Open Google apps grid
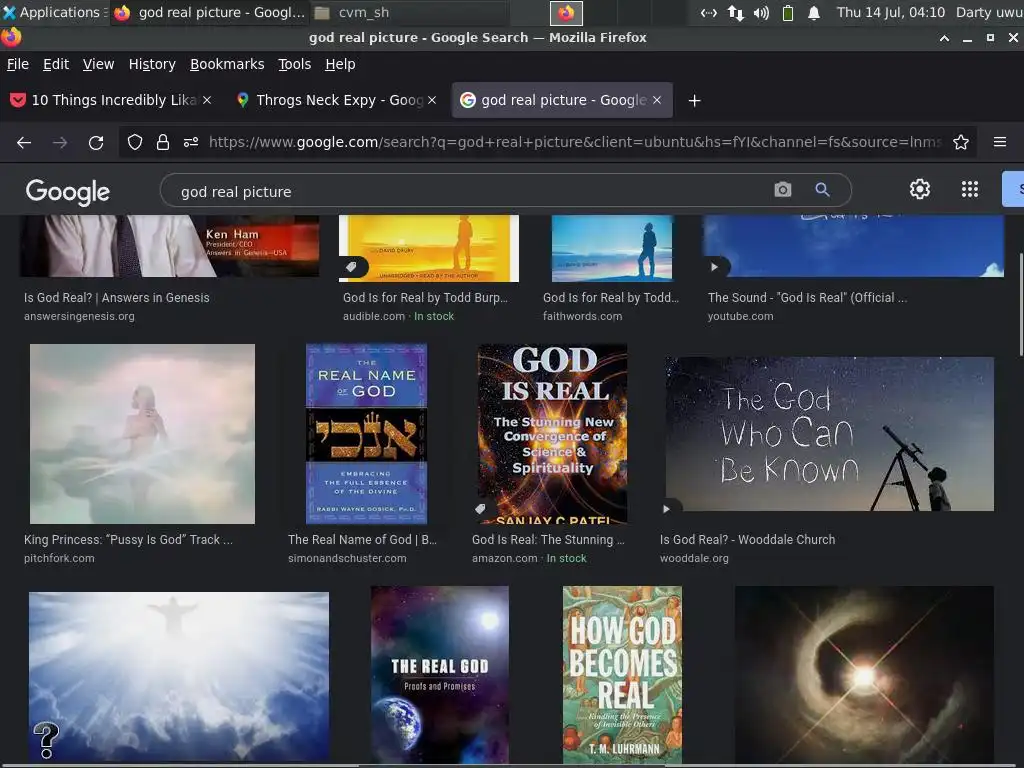Viewport: 1024px width, 768px height. [x=970, y=189]
